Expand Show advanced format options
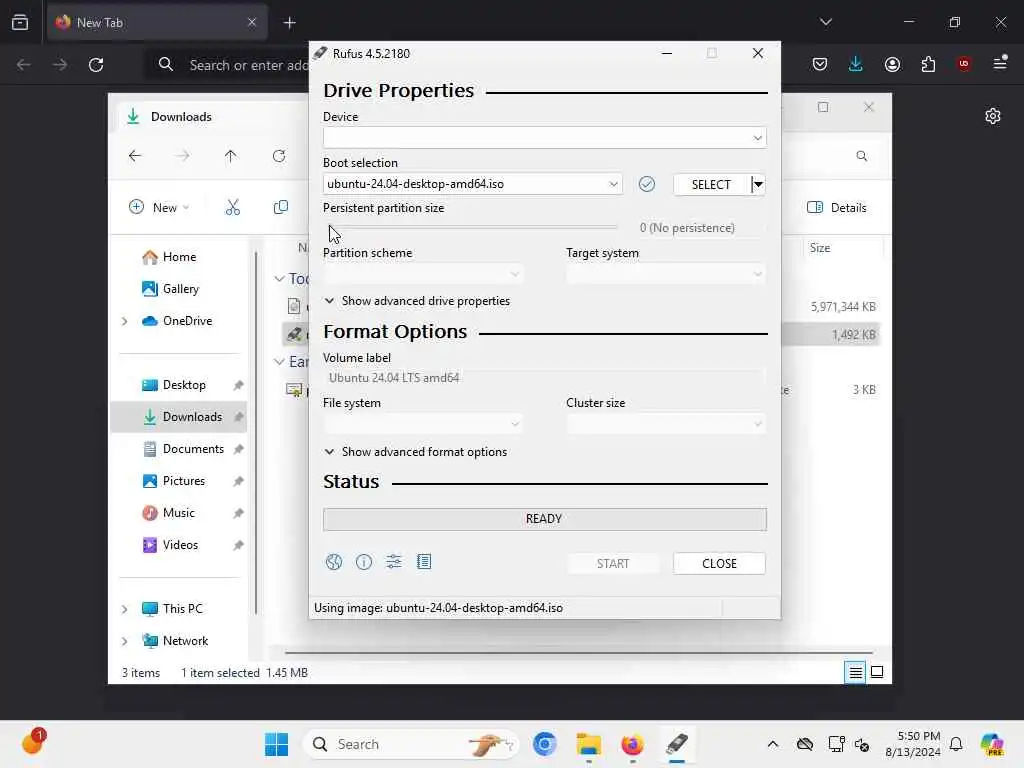1024x768 pixels. tap(415, 452)
